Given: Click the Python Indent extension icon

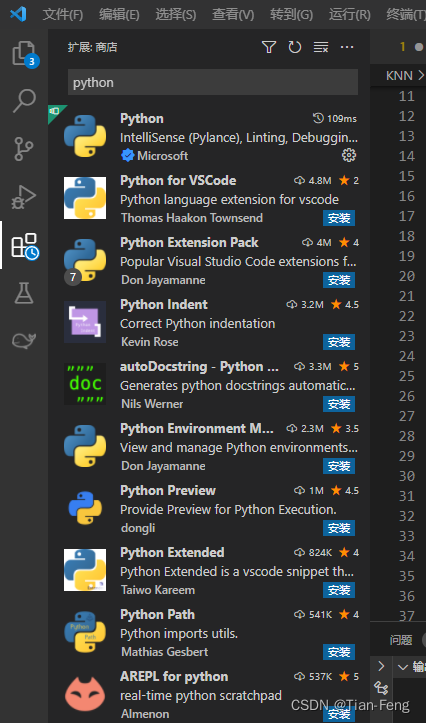Looking at the screenshot, I should (x=85, y=322).
